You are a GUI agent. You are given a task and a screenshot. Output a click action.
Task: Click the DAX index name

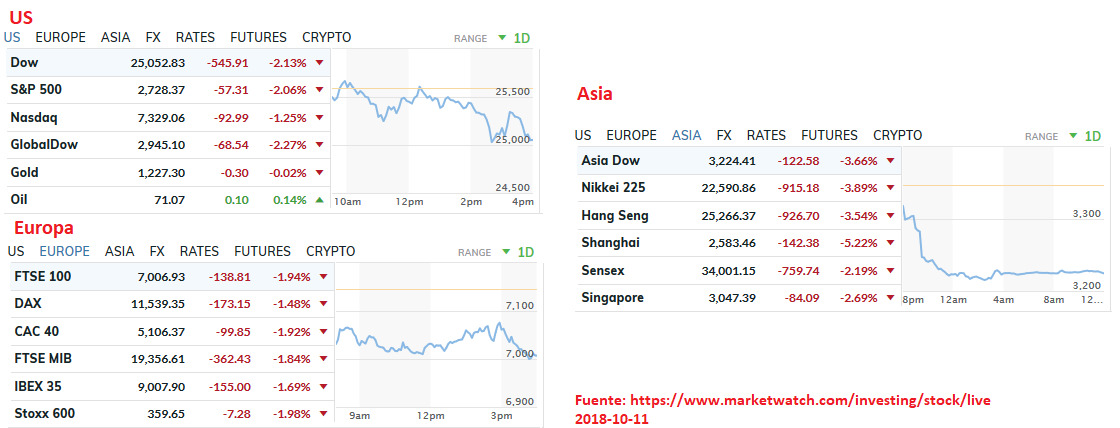[28, 303]
